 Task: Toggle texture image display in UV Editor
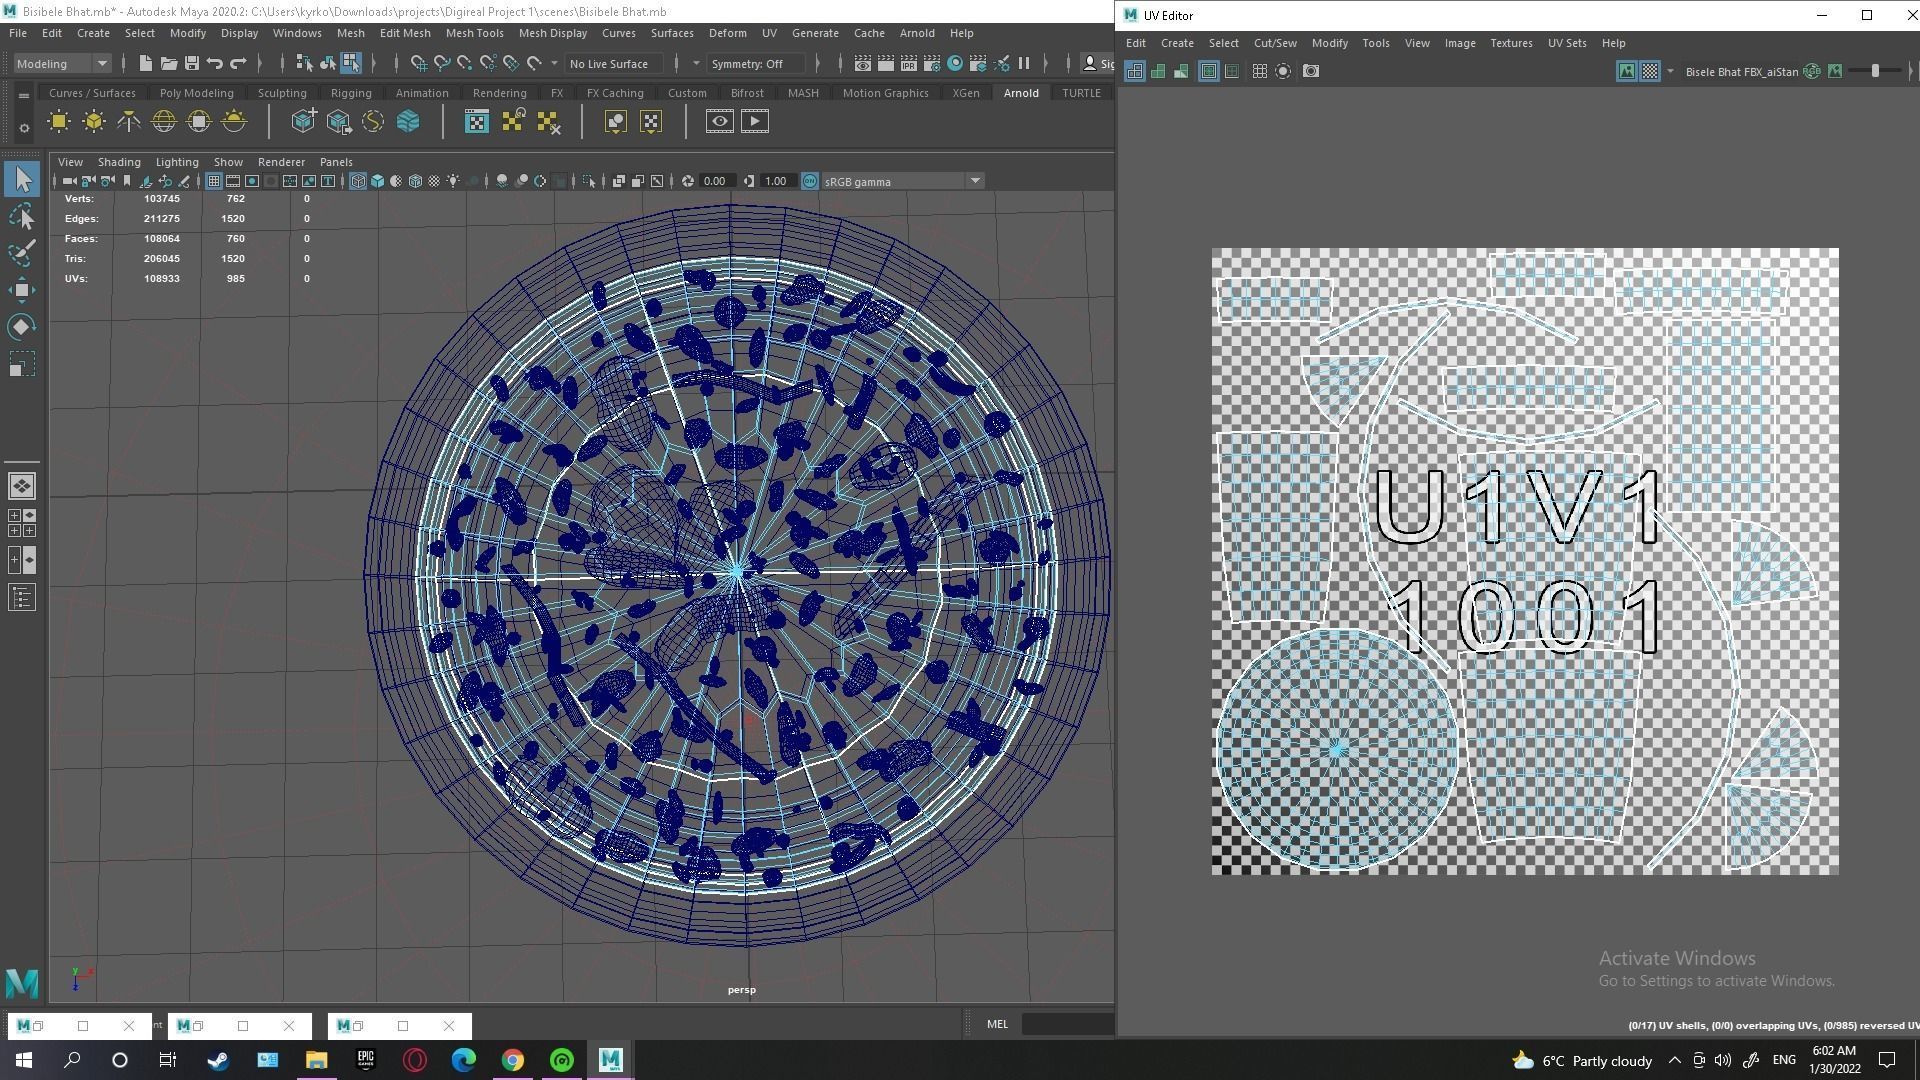(x=1627, y=71)
